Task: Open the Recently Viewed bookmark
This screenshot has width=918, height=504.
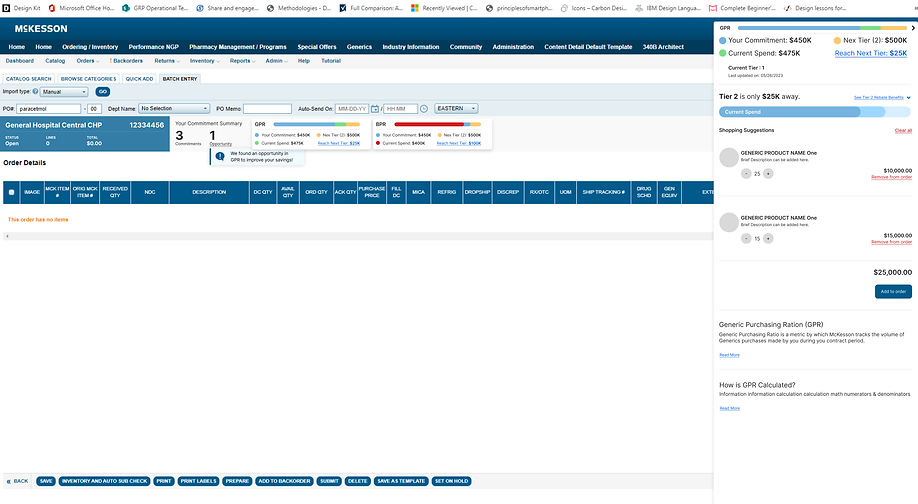Action: (x=444, y=8)
